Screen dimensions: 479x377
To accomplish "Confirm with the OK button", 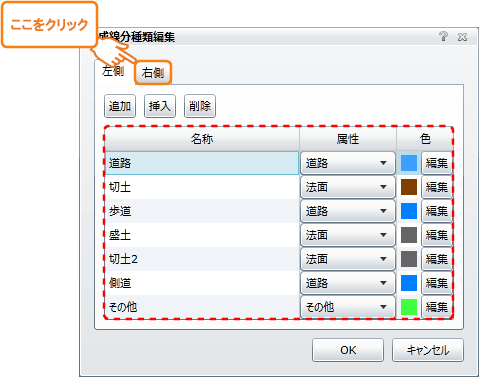I will pos(348,350).
